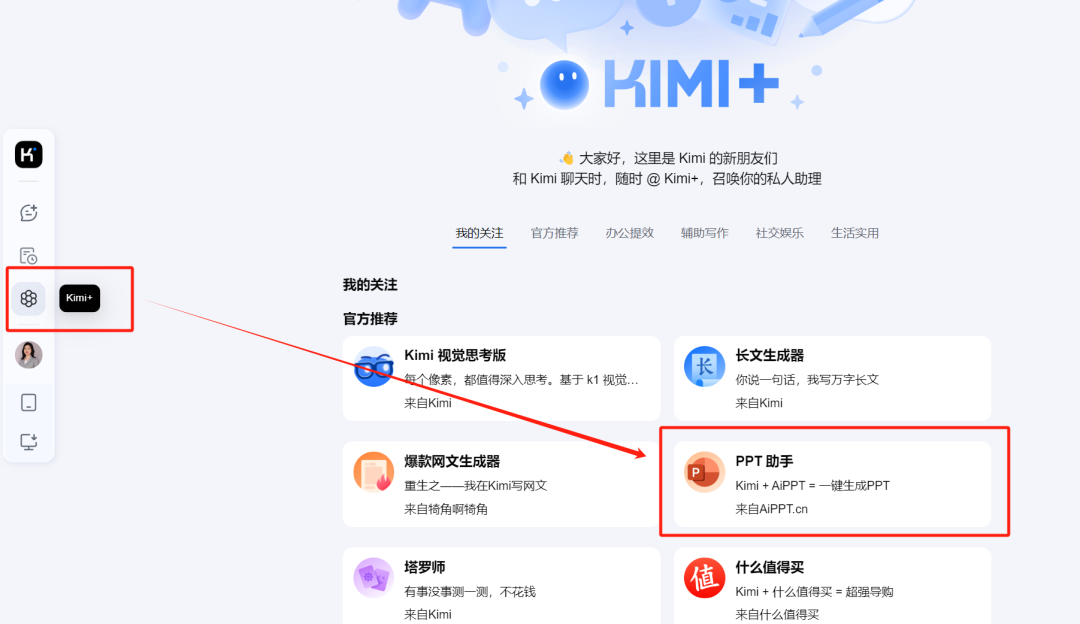The width and height of the screenshot is (1080, 624).
Task: Open the 塔罗师 card title
Action: 425,568
